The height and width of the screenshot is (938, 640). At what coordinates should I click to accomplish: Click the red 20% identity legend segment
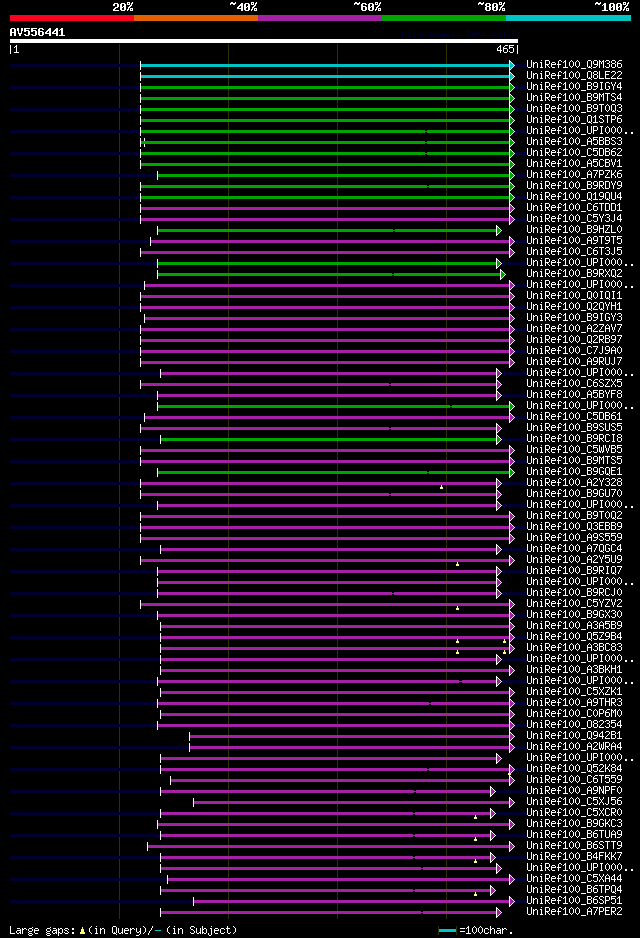coord(72,19)
